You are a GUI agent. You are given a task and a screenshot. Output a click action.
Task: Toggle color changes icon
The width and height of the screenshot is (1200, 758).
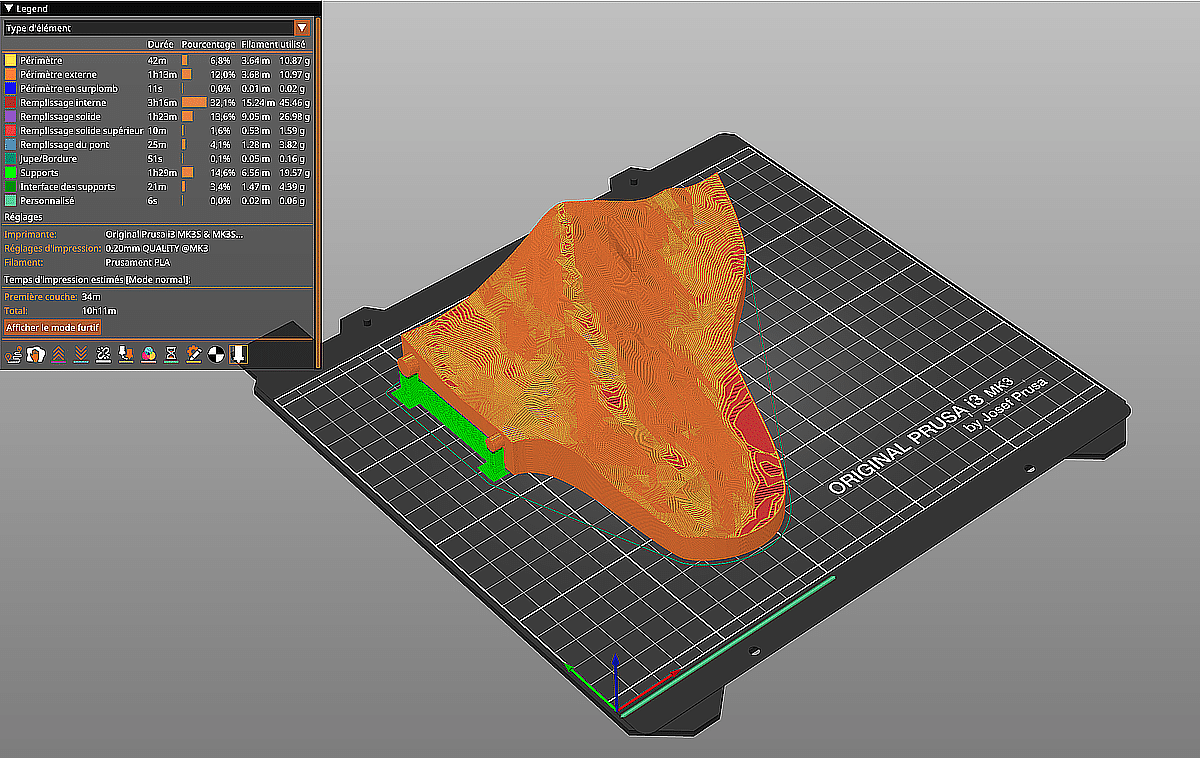(x=148, y=354)
